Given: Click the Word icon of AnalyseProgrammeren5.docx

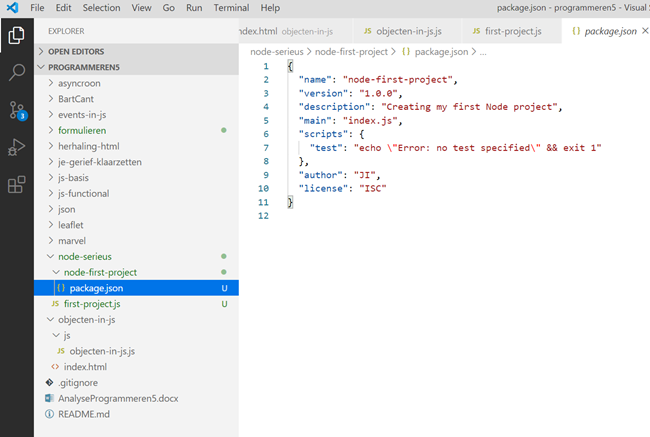Looking at the screenshot, I should pyautogui.click(x=49, y=398).
